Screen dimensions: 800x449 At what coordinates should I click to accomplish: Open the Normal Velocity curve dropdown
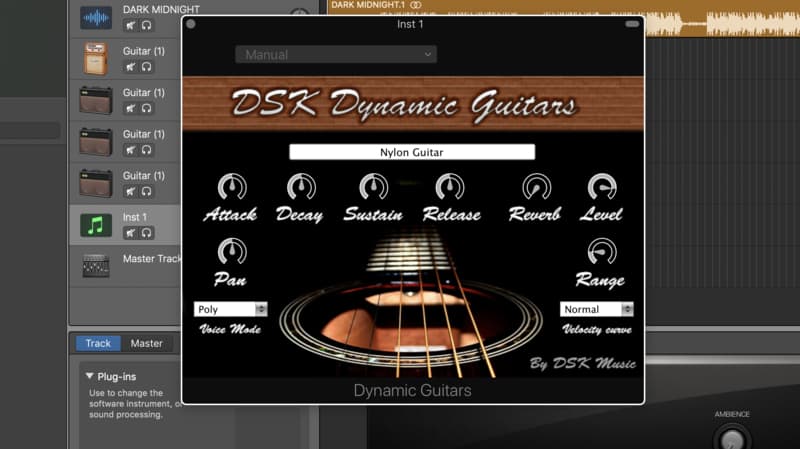596,309
